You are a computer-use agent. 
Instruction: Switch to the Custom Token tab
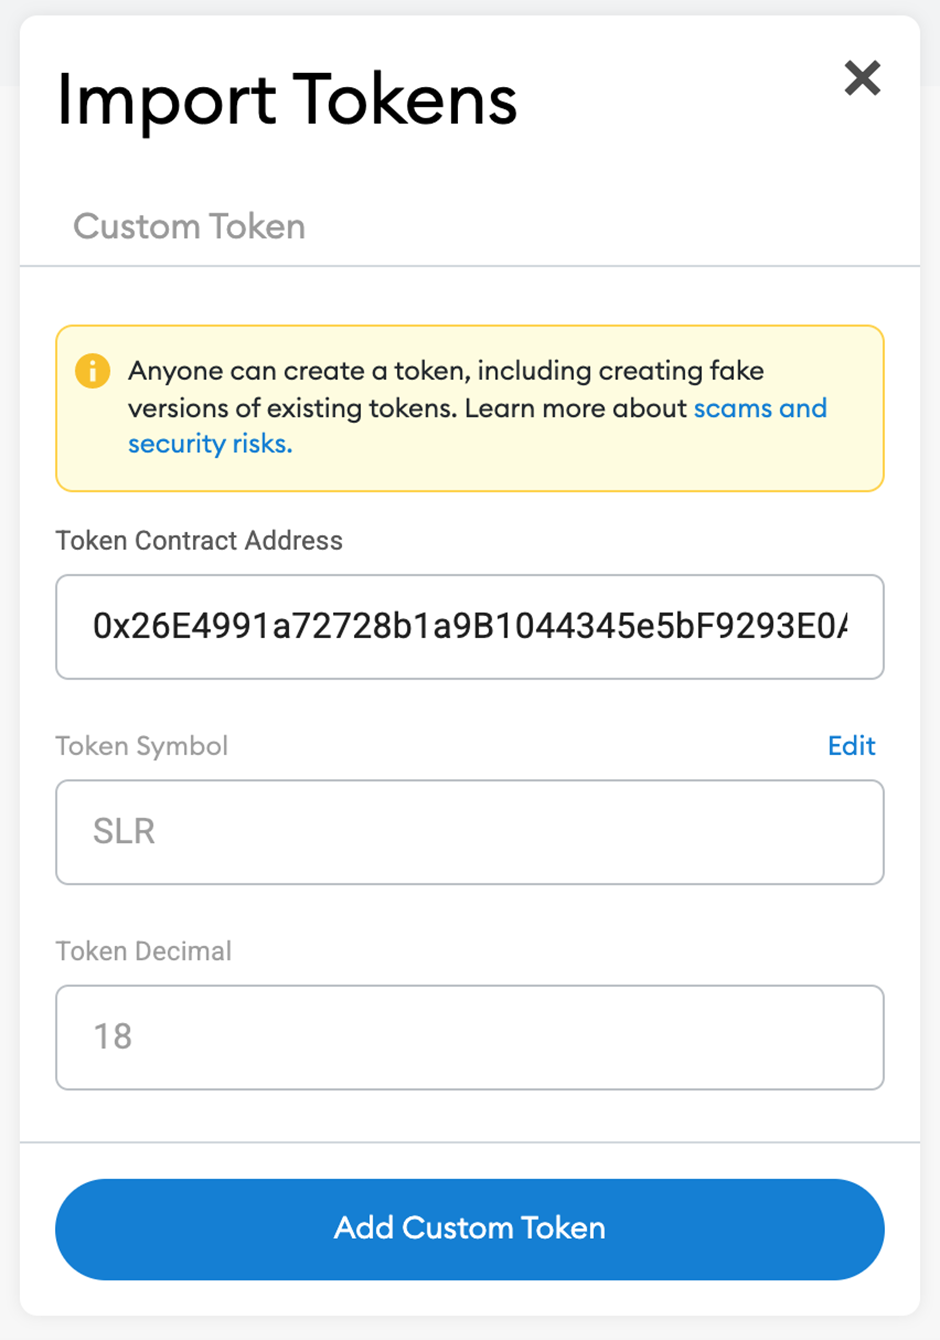pos(189,226)
